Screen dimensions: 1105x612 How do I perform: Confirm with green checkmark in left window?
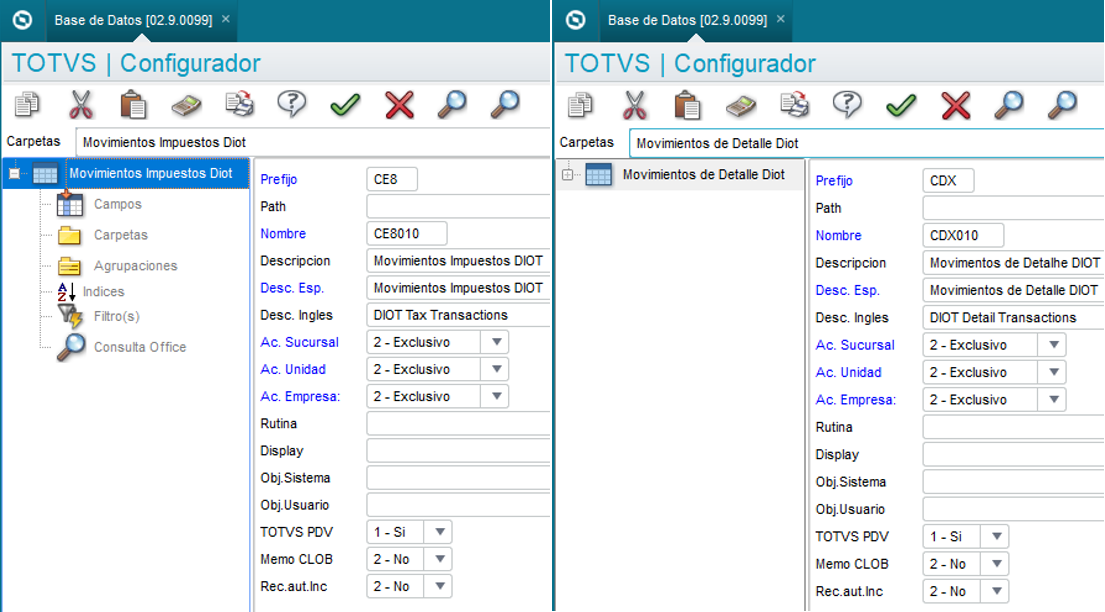[x=345, y=106]
